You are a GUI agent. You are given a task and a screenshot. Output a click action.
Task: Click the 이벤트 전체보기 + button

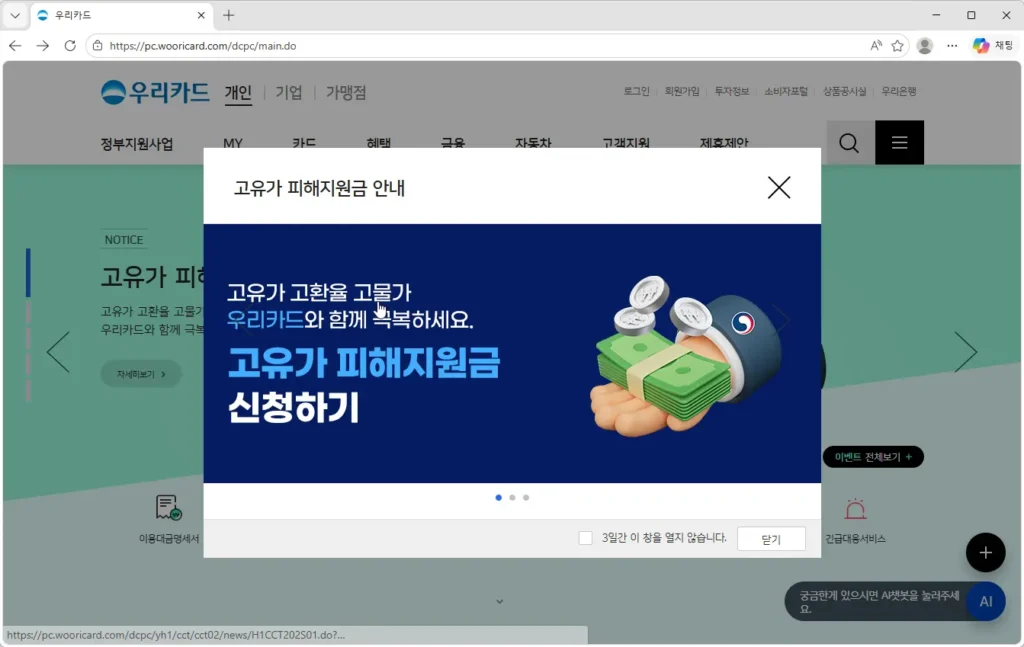pos(873,457)
